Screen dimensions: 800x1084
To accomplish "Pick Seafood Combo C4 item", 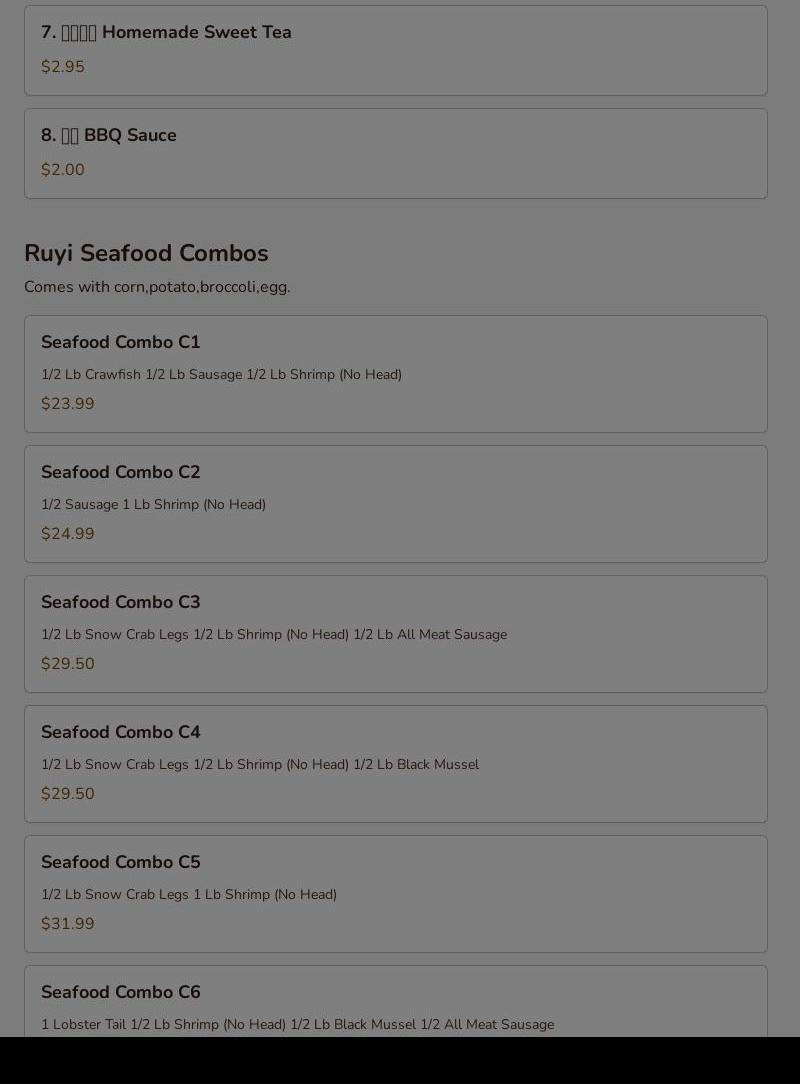I will tap(396, 764).
